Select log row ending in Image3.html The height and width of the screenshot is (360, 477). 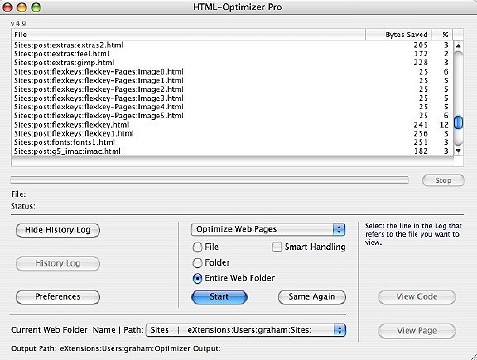pyautogui.click(x=232, y=98)
